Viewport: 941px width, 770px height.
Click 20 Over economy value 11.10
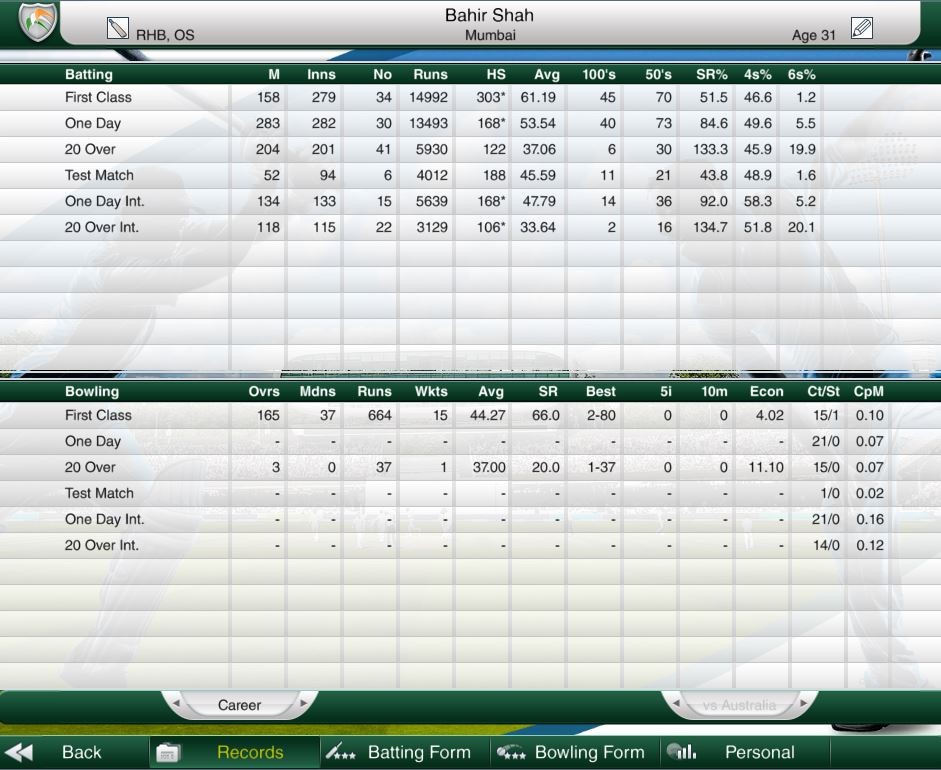click(766, 467)
